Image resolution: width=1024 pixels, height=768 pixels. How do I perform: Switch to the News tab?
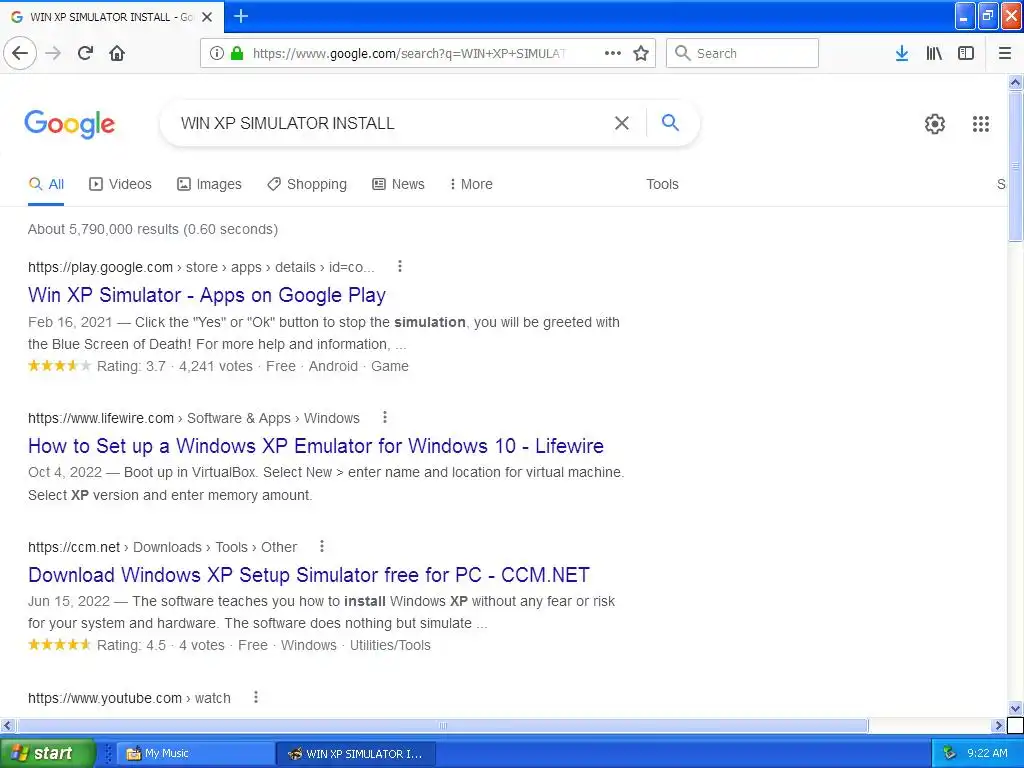click(x=398, y=184)
